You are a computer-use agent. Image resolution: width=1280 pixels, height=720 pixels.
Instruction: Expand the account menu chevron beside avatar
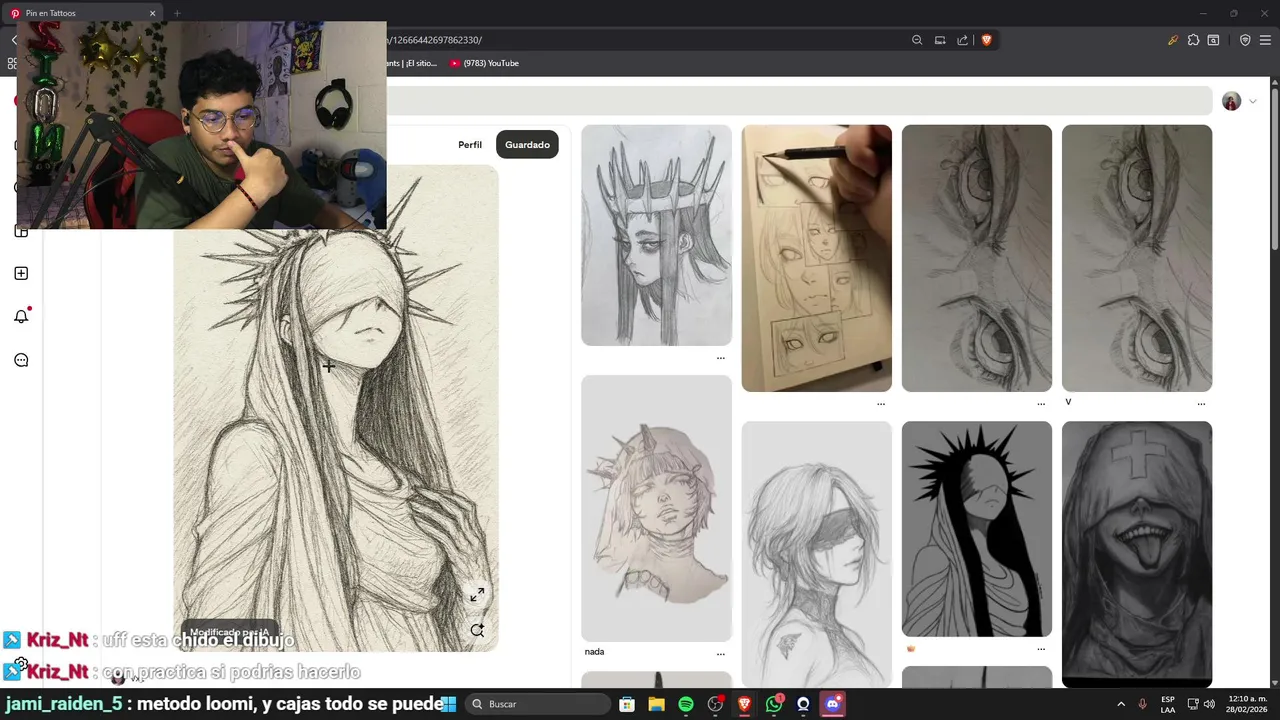tap(1252, 101)
